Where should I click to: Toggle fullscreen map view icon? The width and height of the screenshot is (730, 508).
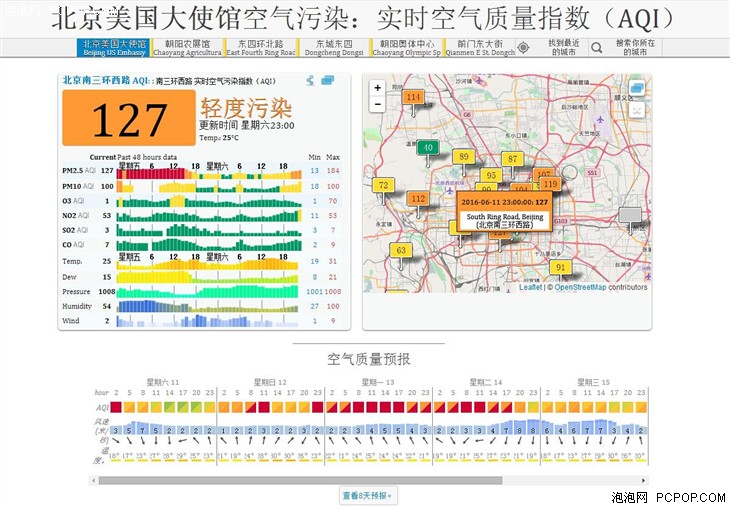(x=636, y=111)
